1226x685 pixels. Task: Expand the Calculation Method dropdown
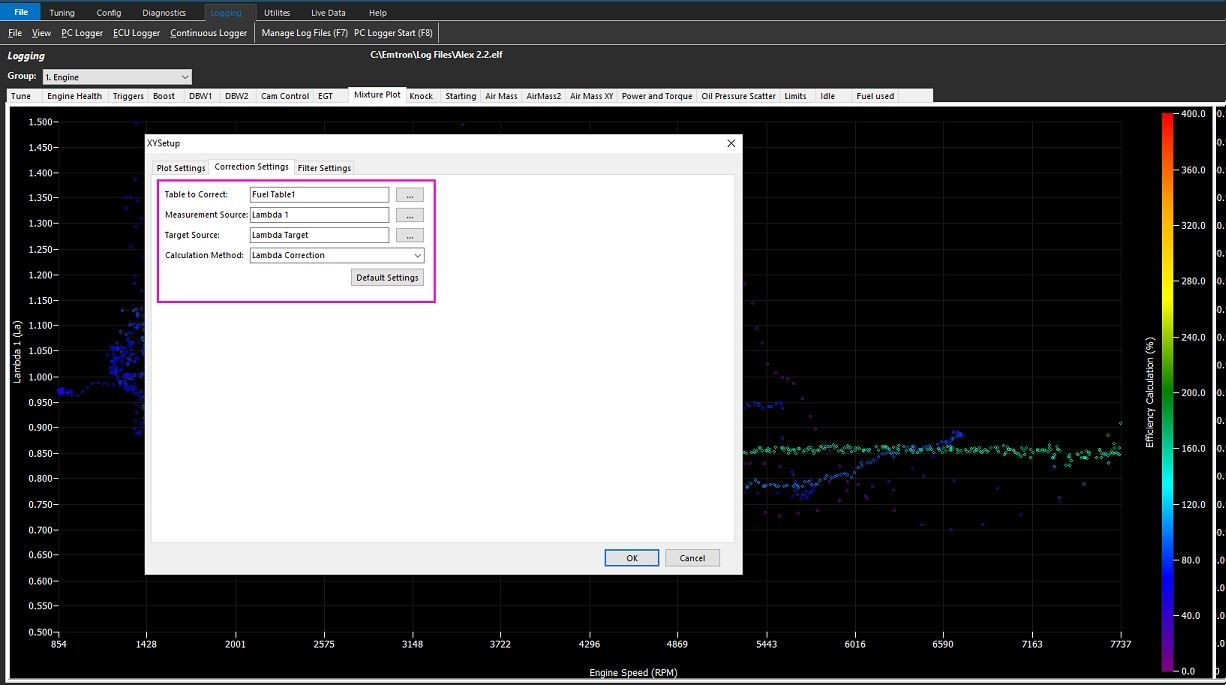[x=417, y=256]
